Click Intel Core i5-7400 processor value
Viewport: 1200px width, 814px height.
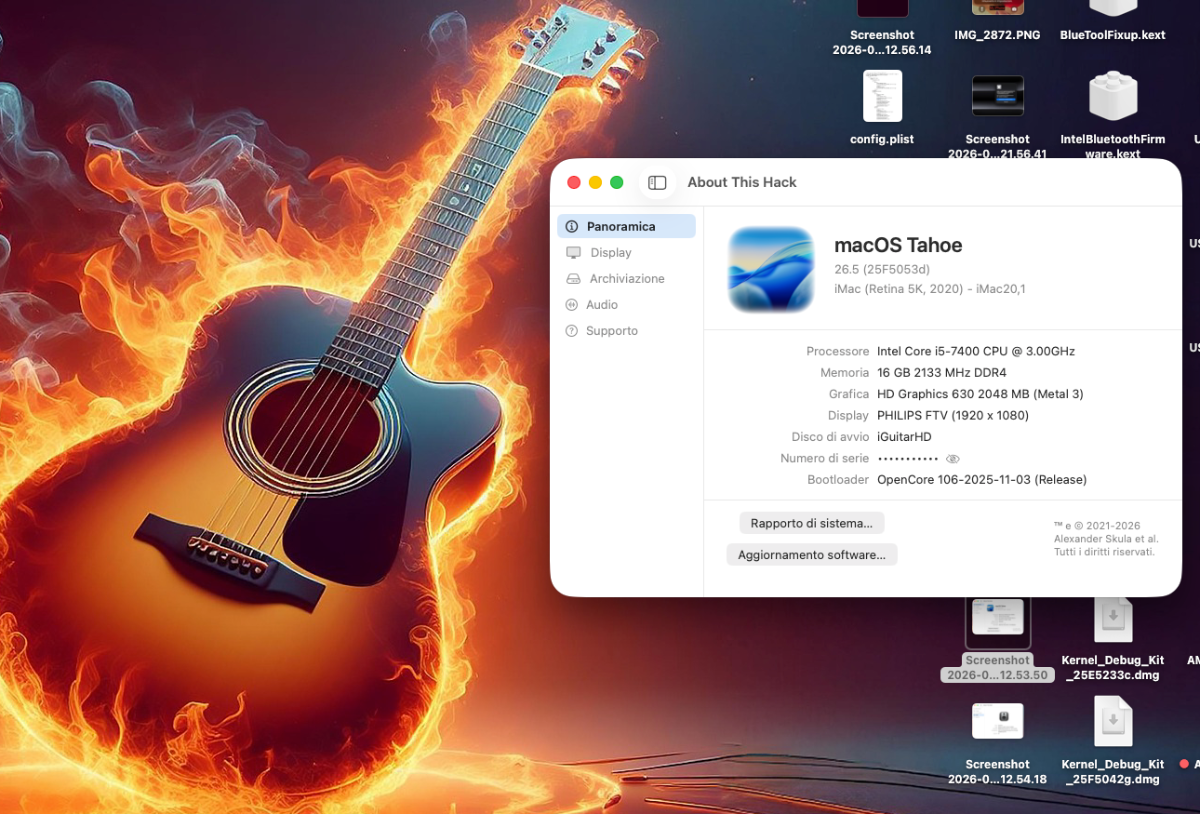point(976,351)
